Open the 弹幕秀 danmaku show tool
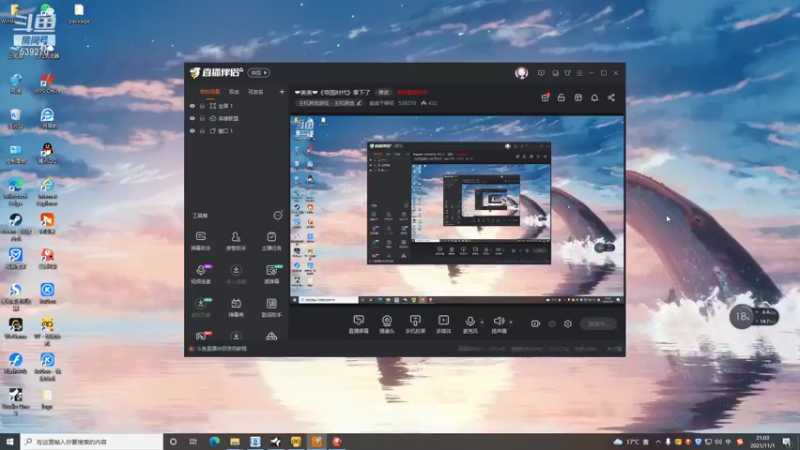The width and height of the screenshot is (800, 450). [x=236, y=308]
